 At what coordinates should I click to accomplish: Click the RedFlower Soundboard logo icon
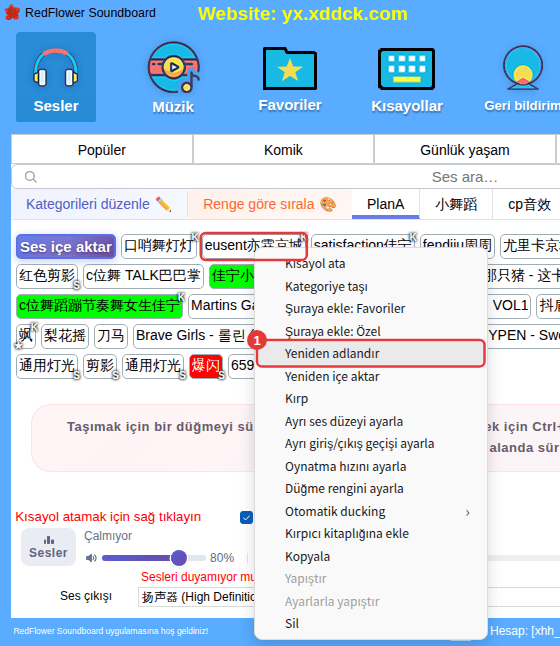[x=12, y=12]
